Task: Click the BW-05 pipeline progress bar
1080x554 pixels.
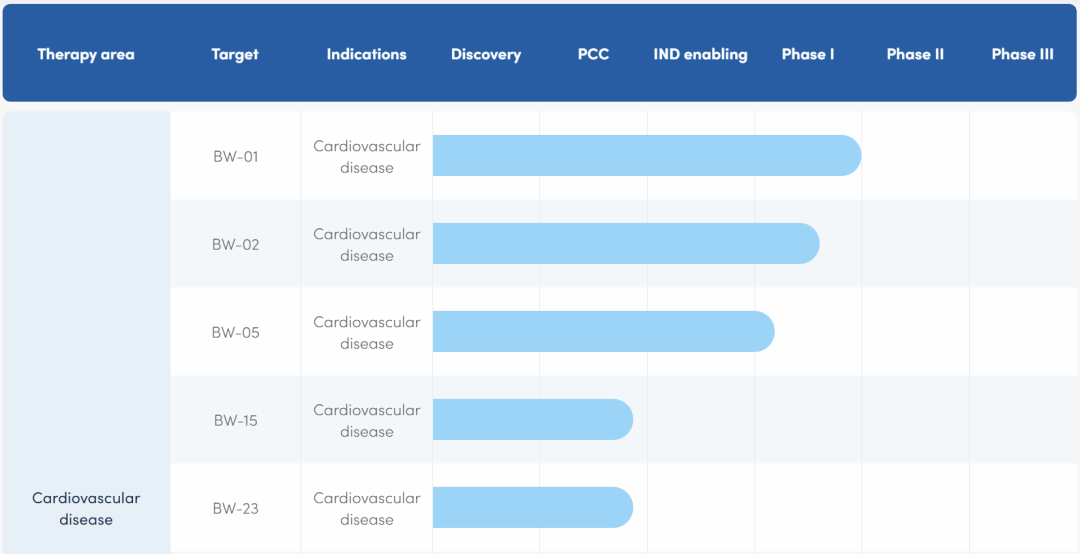Action: pyautogui.click(x=603, y=332)
